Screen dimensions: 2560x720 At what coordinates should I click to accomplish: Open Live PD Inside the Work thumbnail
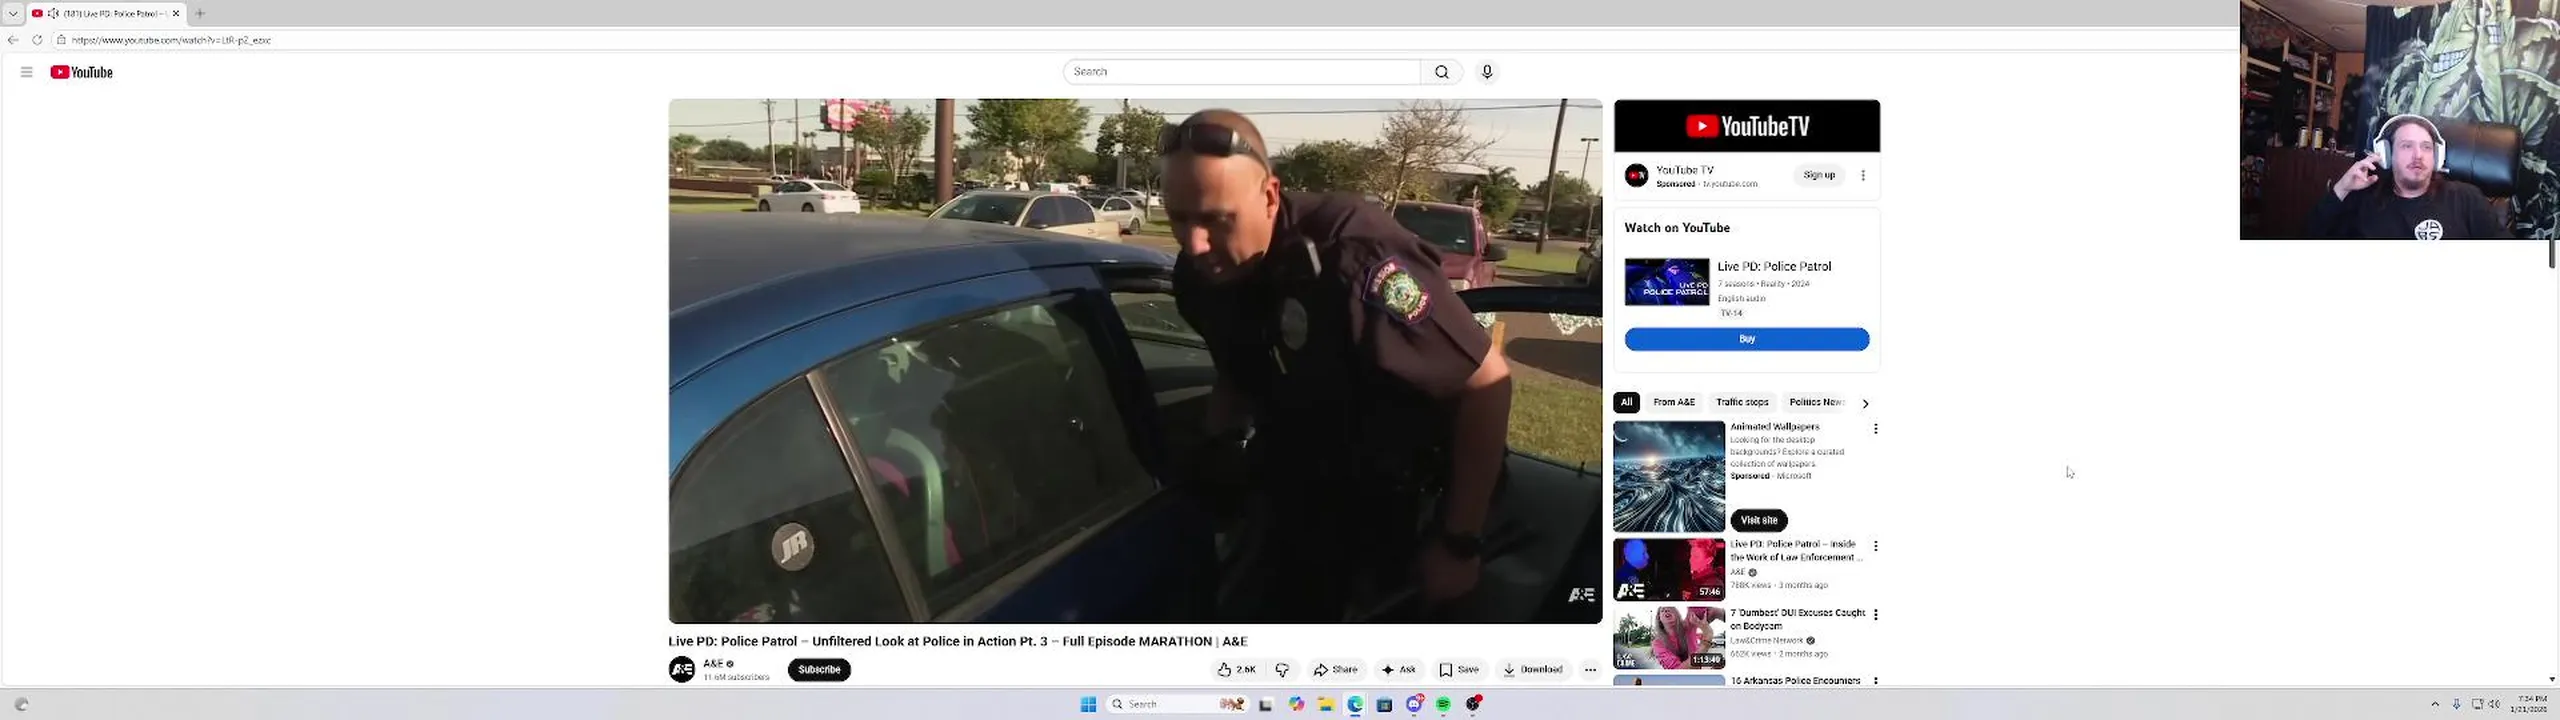[1669, 570]
